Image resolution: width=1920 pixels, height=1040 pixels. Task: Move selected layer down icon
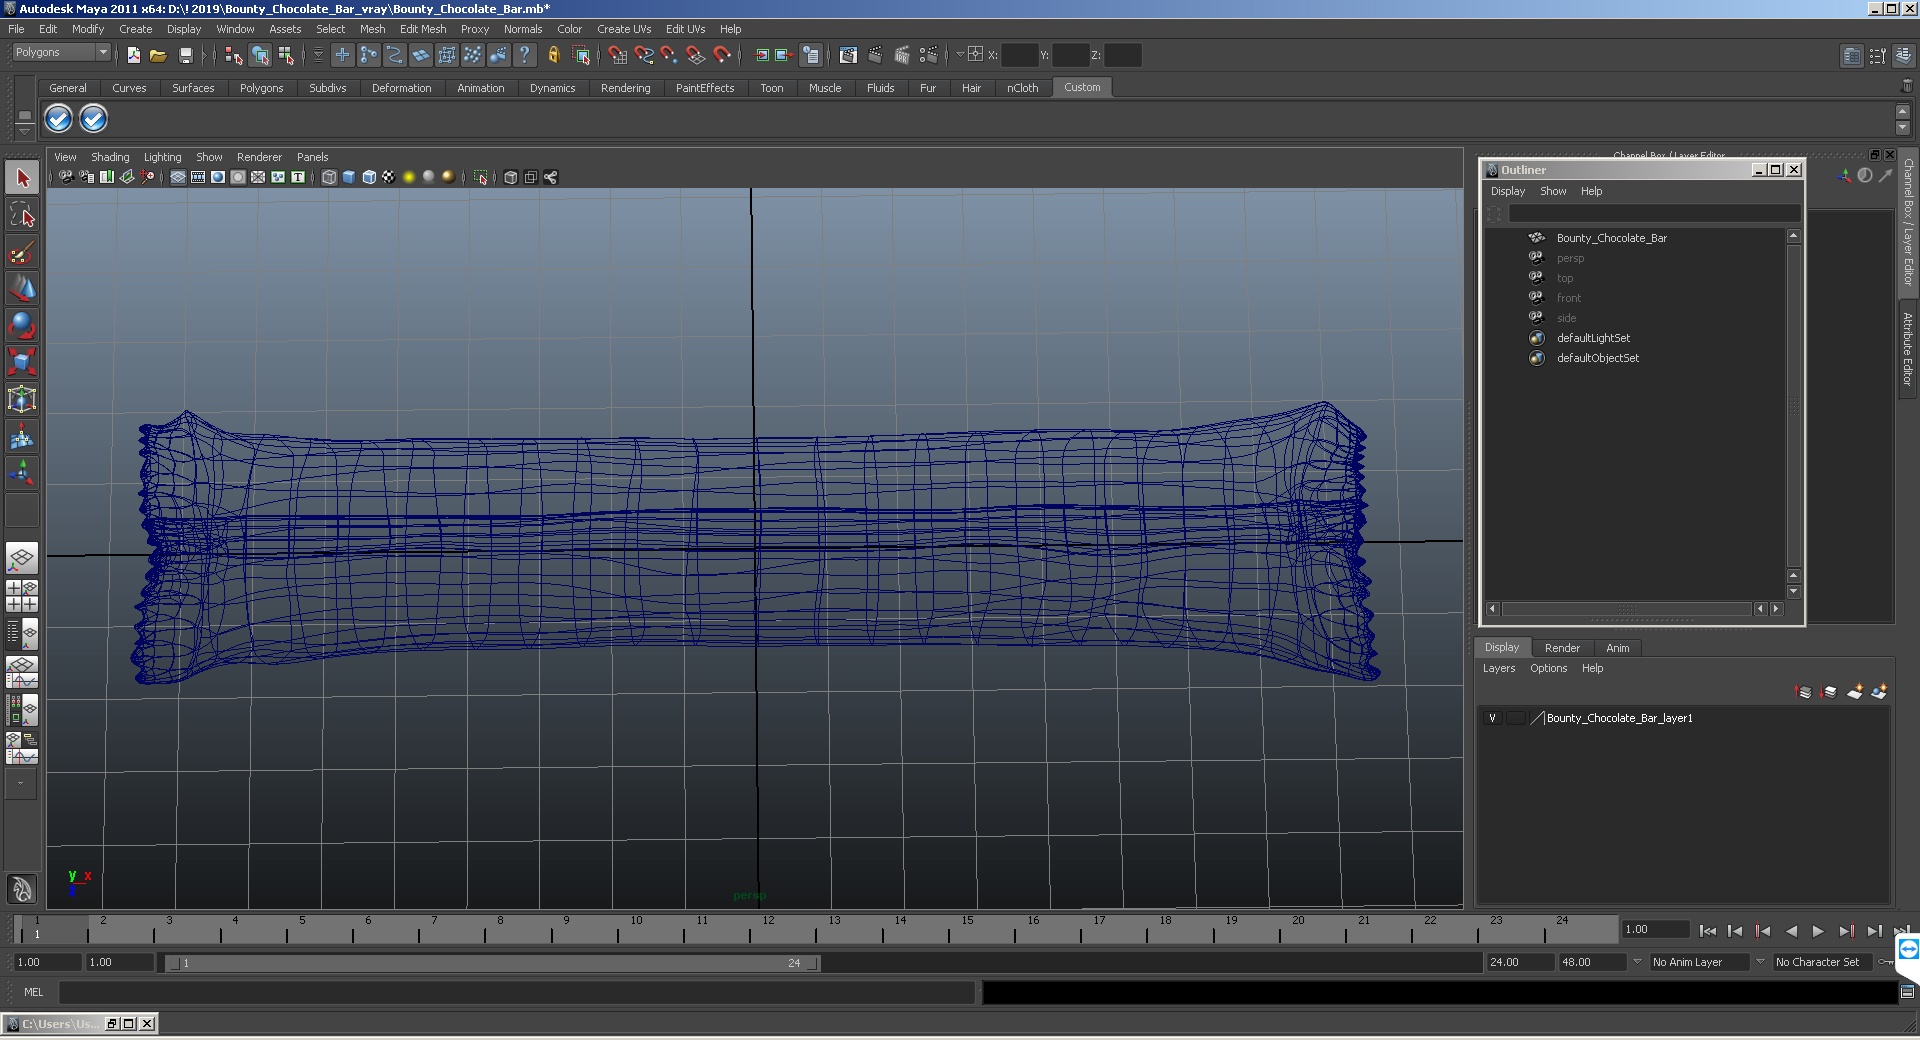pos(1829,691)
